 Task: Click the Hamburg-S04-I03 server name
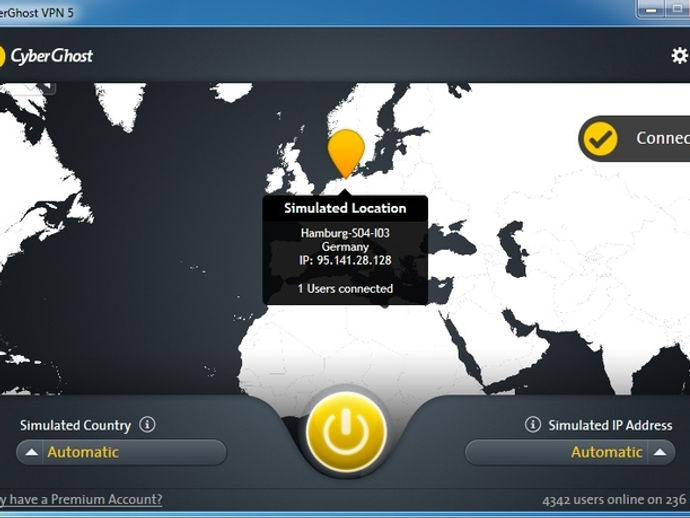coord(345,233)
